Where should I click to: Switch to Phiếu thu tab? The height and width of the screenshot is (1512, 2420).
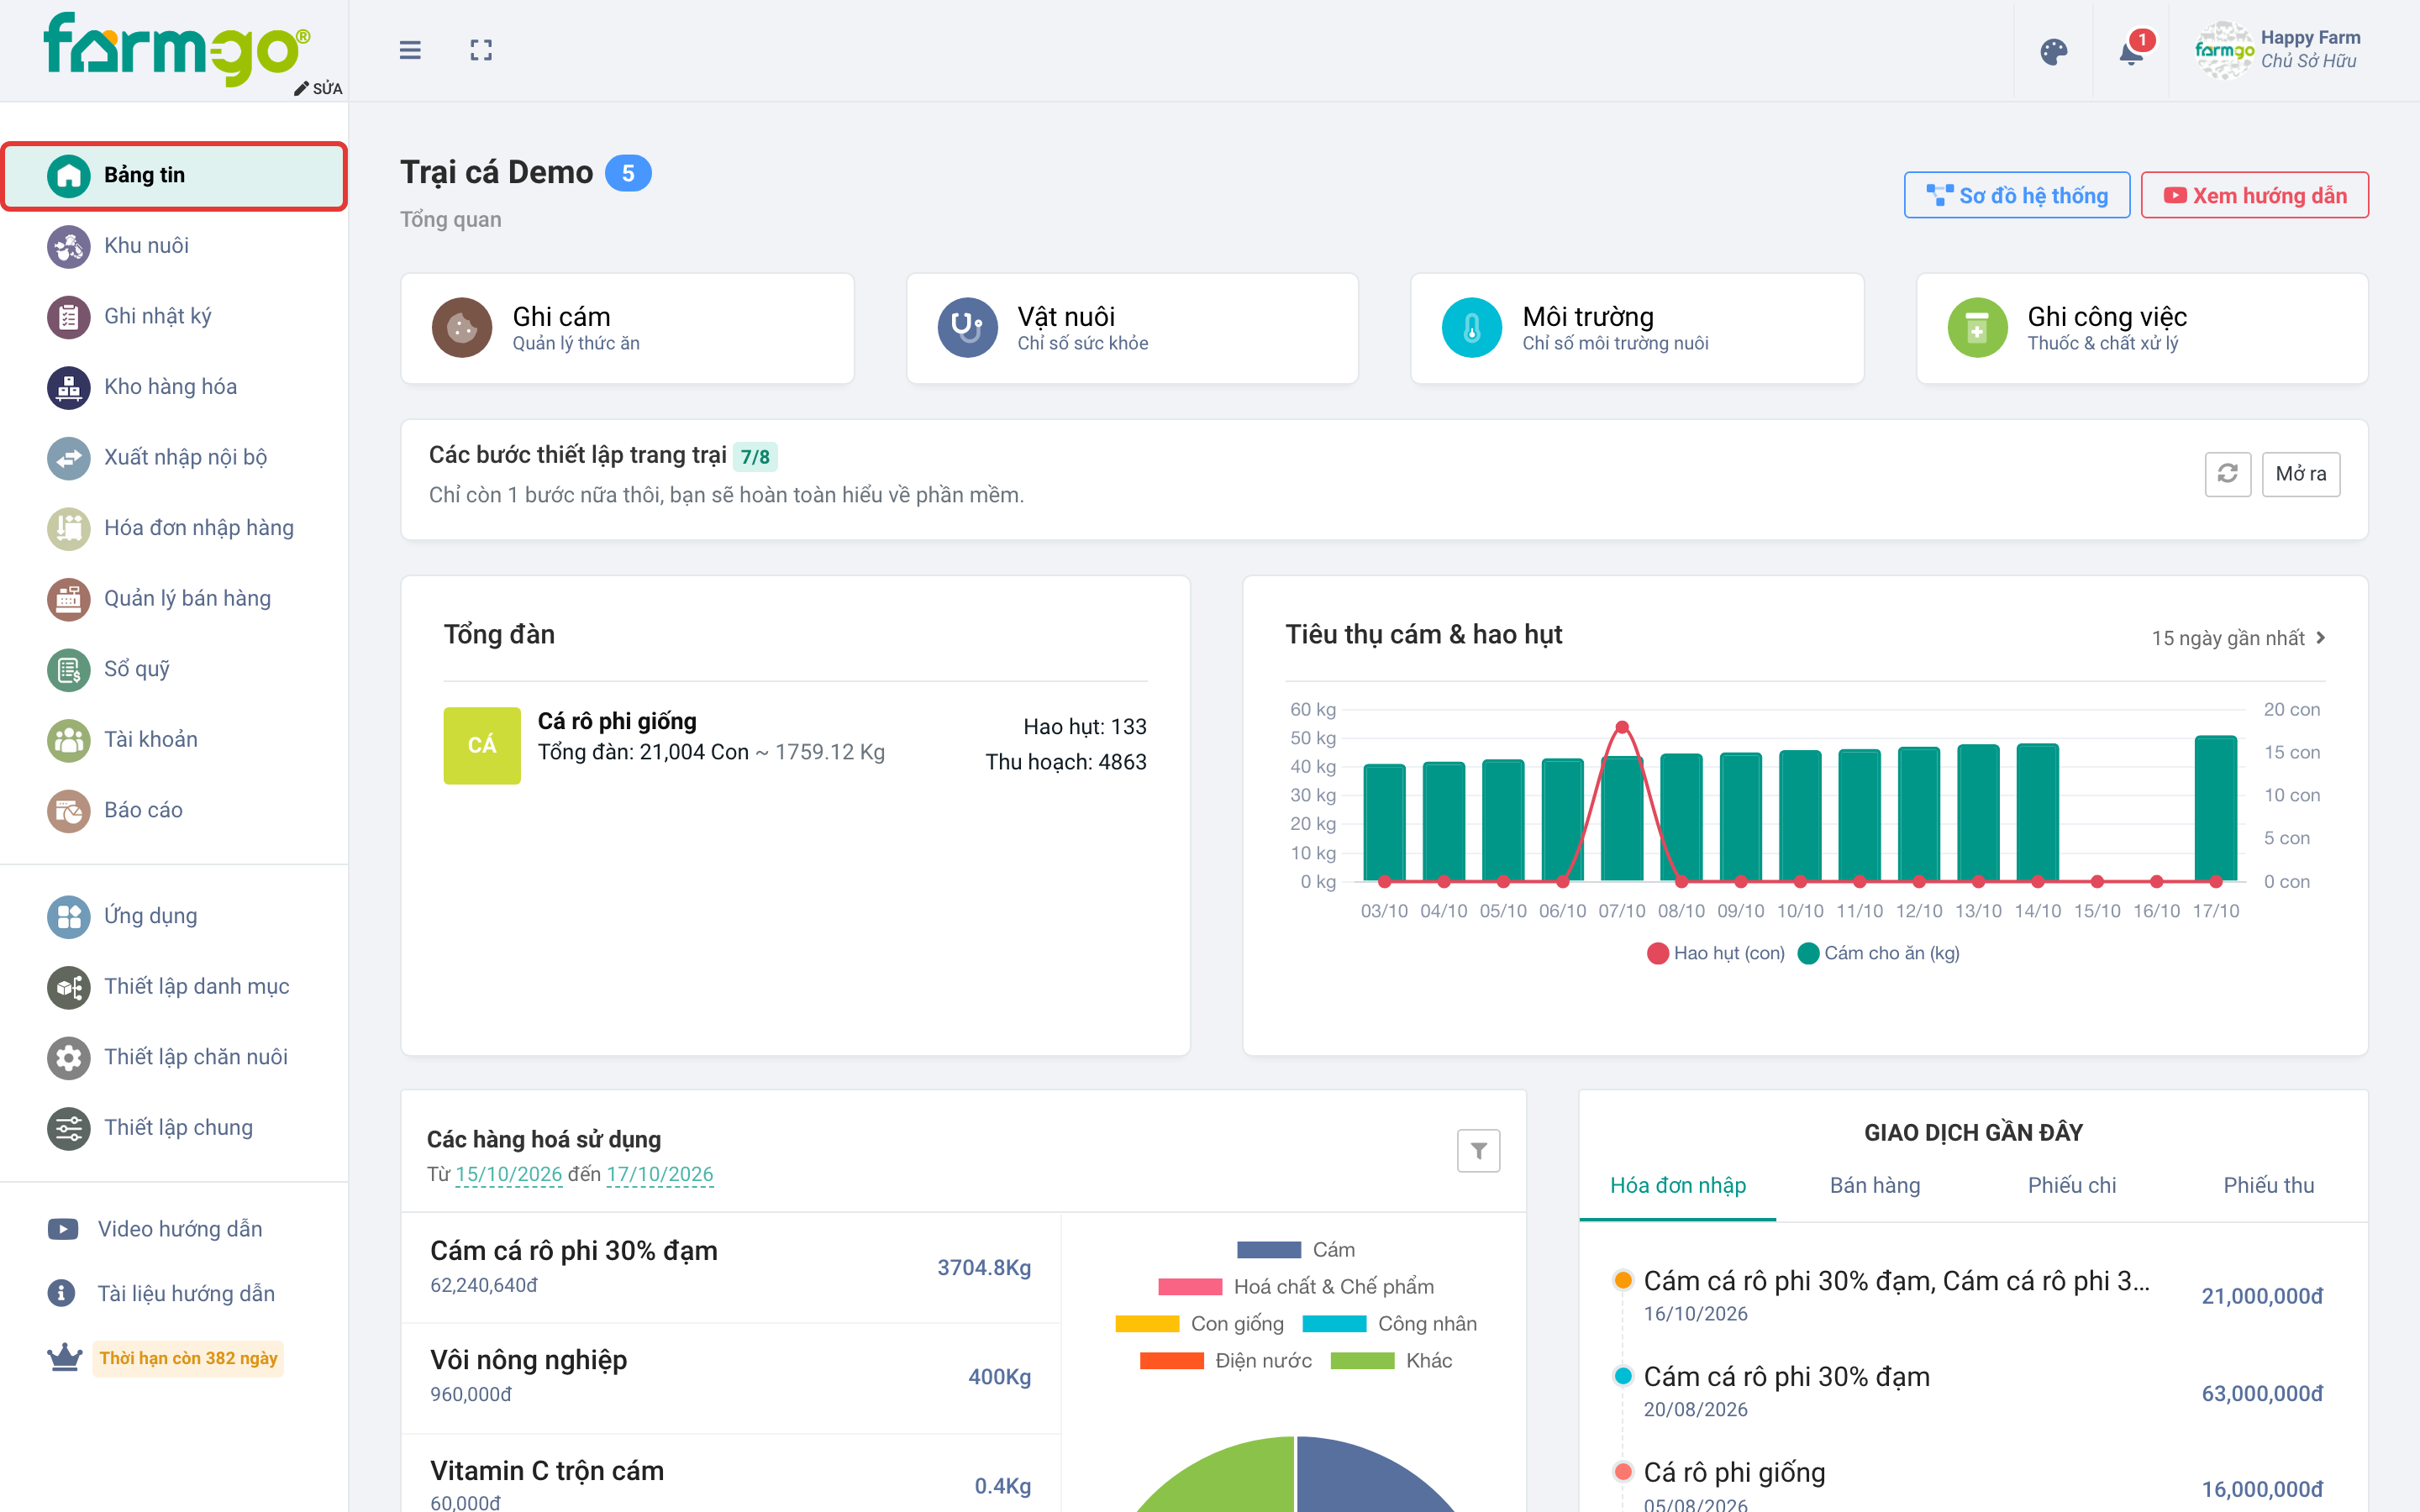(x=2268, y=1186)
